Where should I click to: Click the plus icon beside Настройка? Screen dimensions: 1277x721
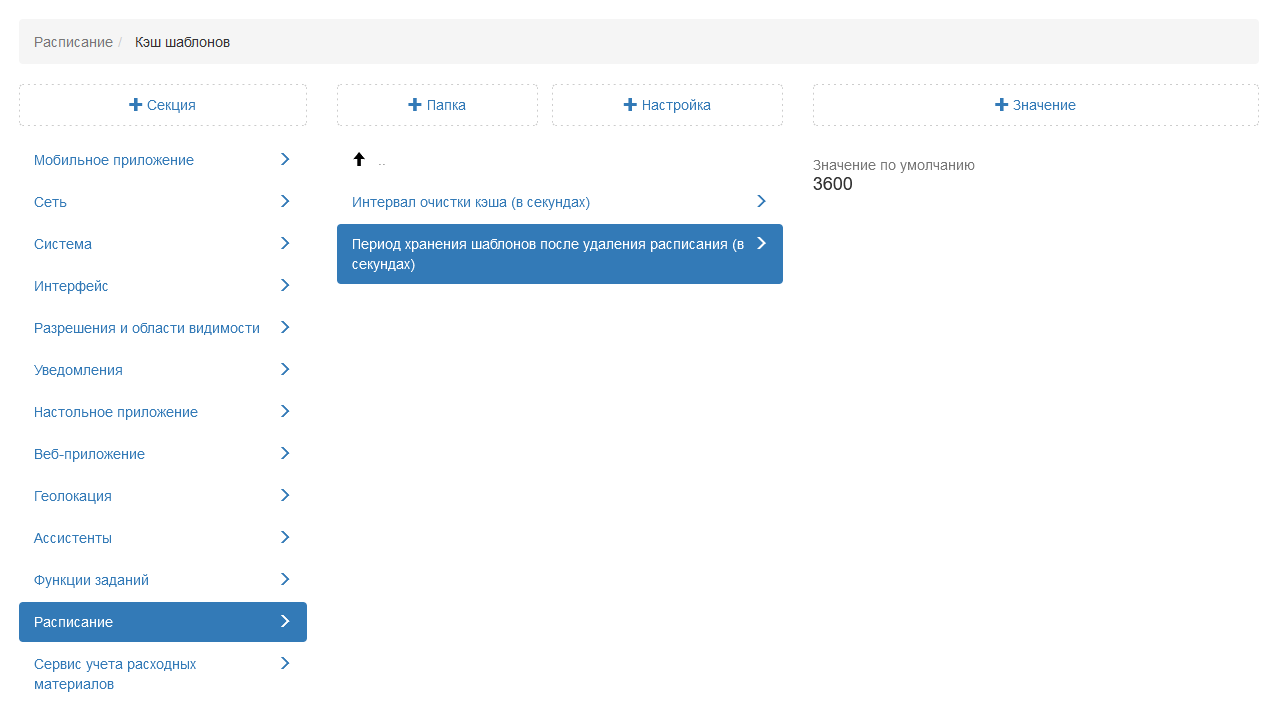(x=630, y=105)
